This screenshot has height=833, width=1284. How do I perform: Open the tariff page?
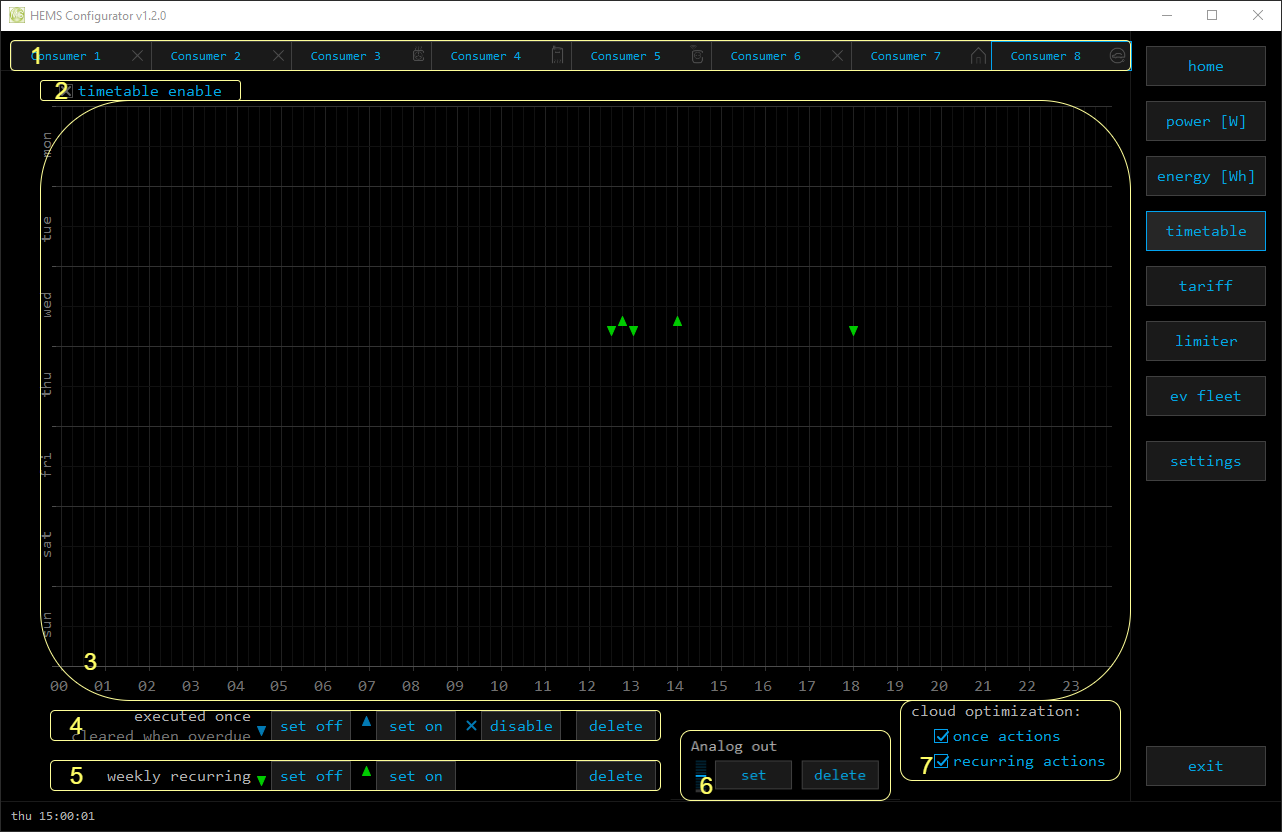pos(1205,286)
